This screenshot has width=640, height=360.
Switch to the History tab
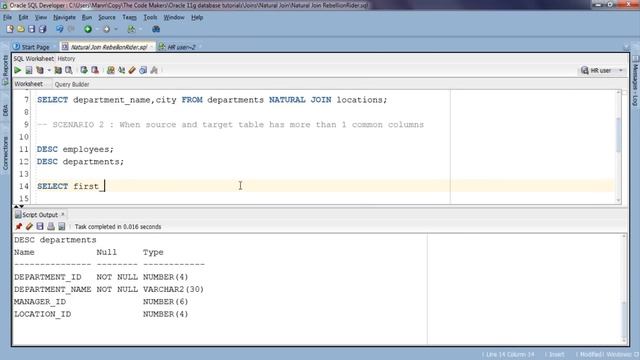pyautogui.click(x=66, y=59)
